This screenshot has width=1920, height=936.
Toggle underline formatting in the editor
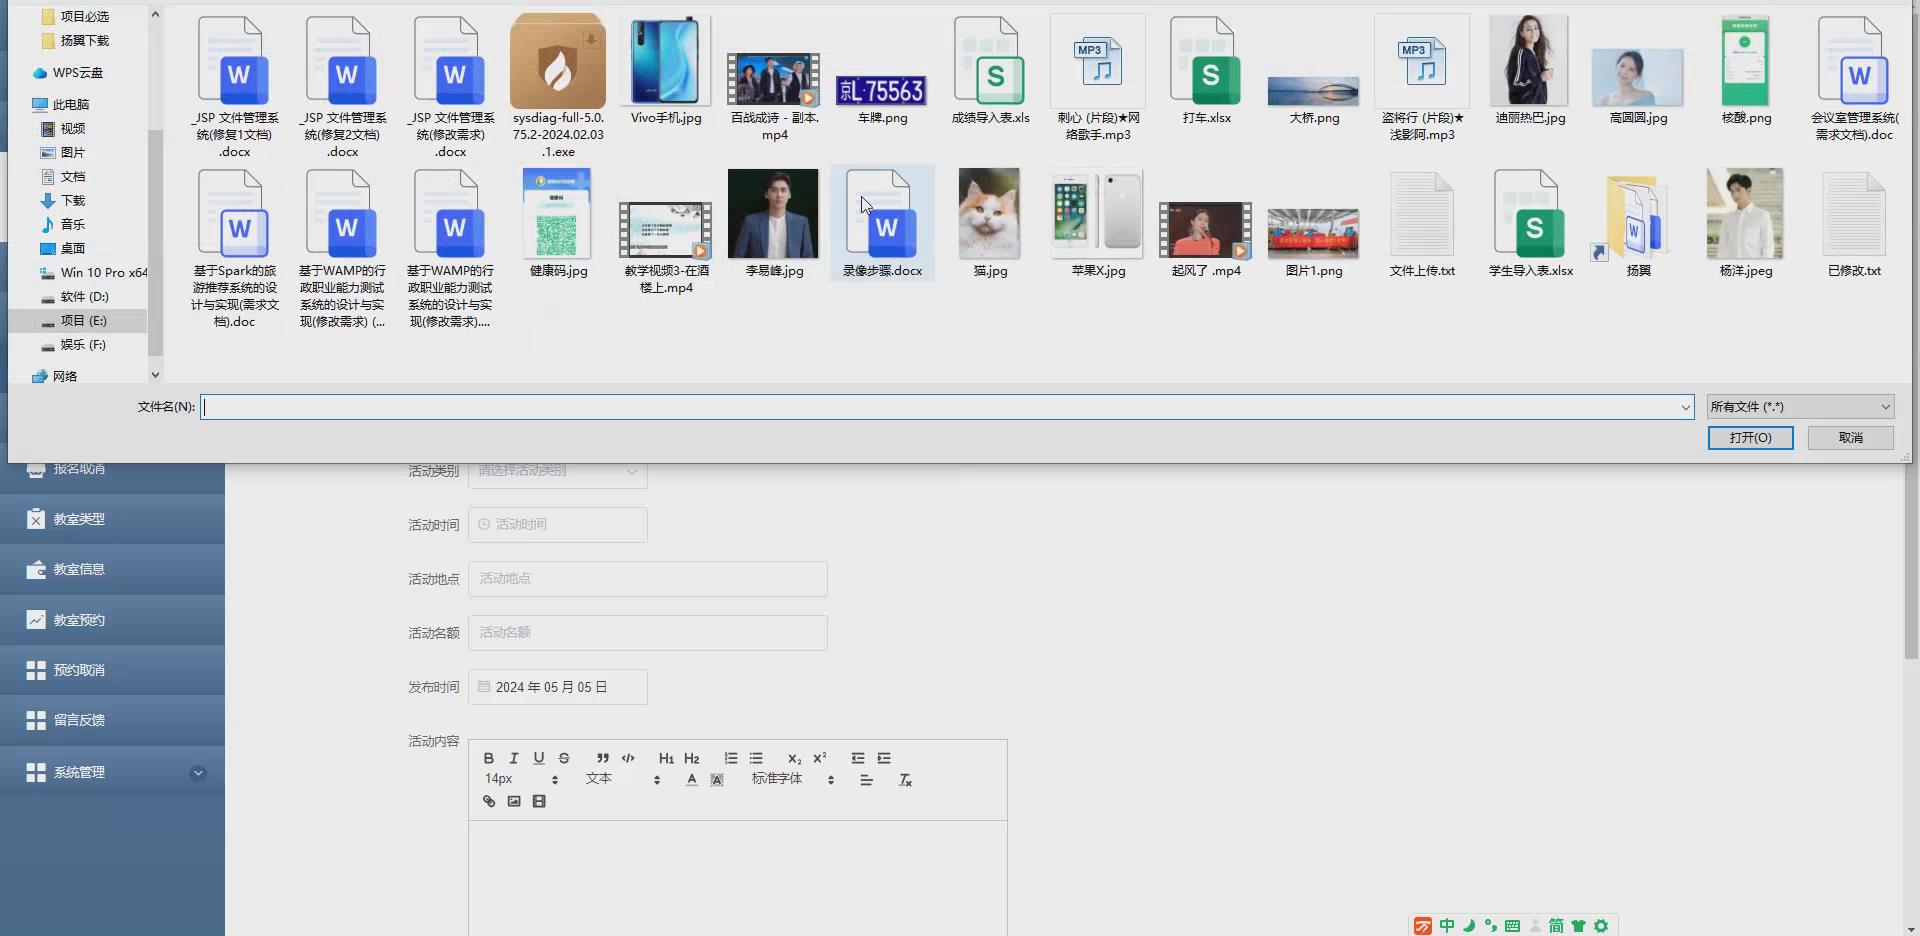click(x=539, y=758)
